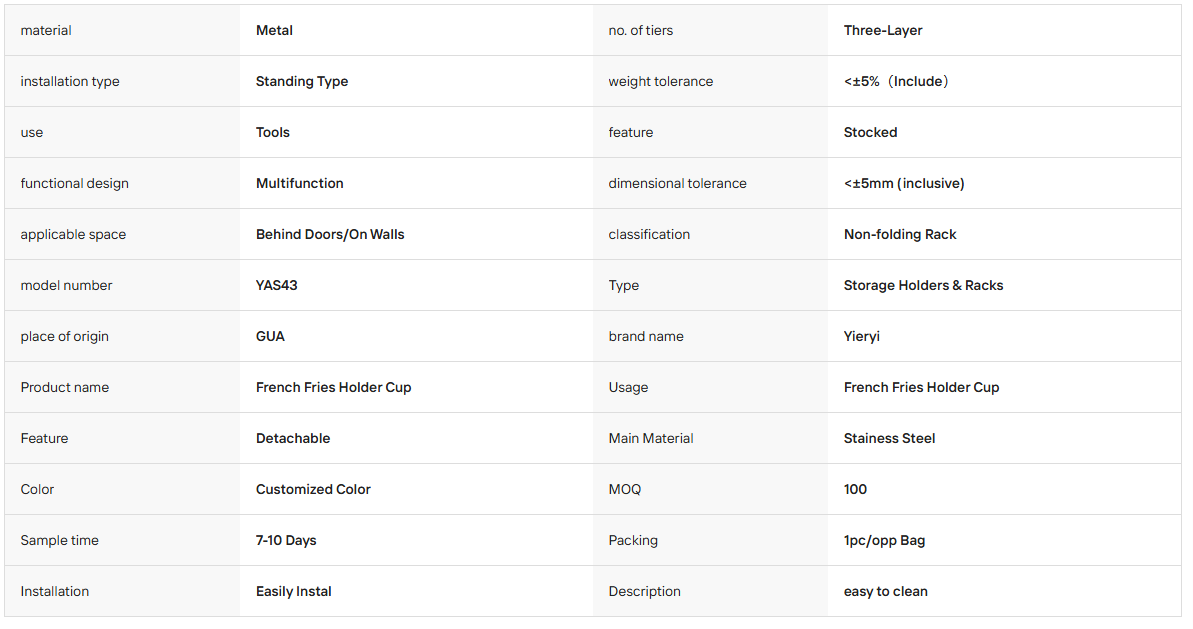Select the 'Customized Color' value
The image size is (1193, 629).
click(313, 489)
